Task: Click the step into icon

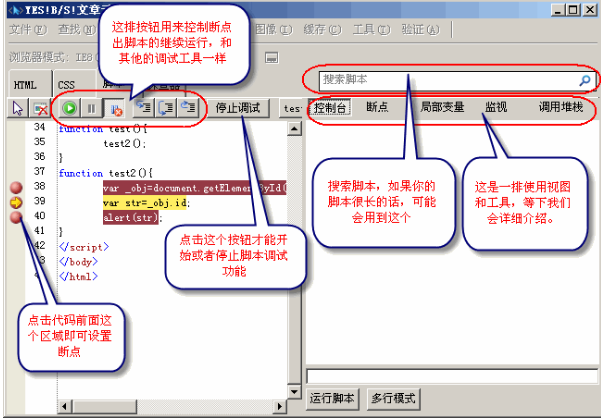Action: (143, 108)
